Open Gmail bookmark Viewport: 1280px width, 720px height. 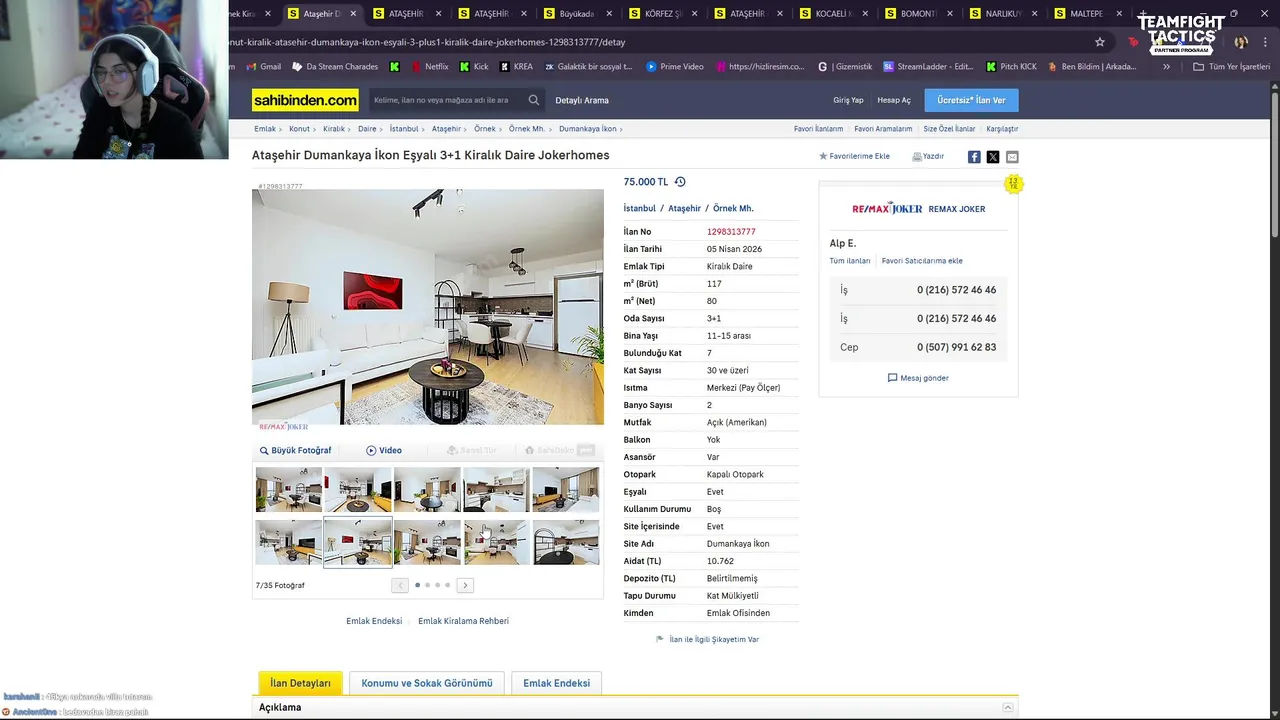click(264, 67)
